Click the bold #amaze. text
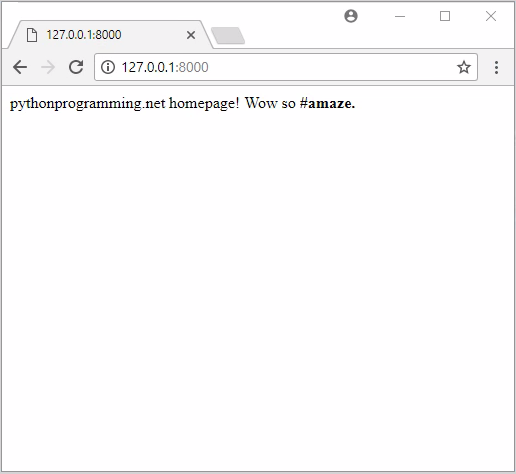This screenshot has width=516, height=474. coord(327,103)
